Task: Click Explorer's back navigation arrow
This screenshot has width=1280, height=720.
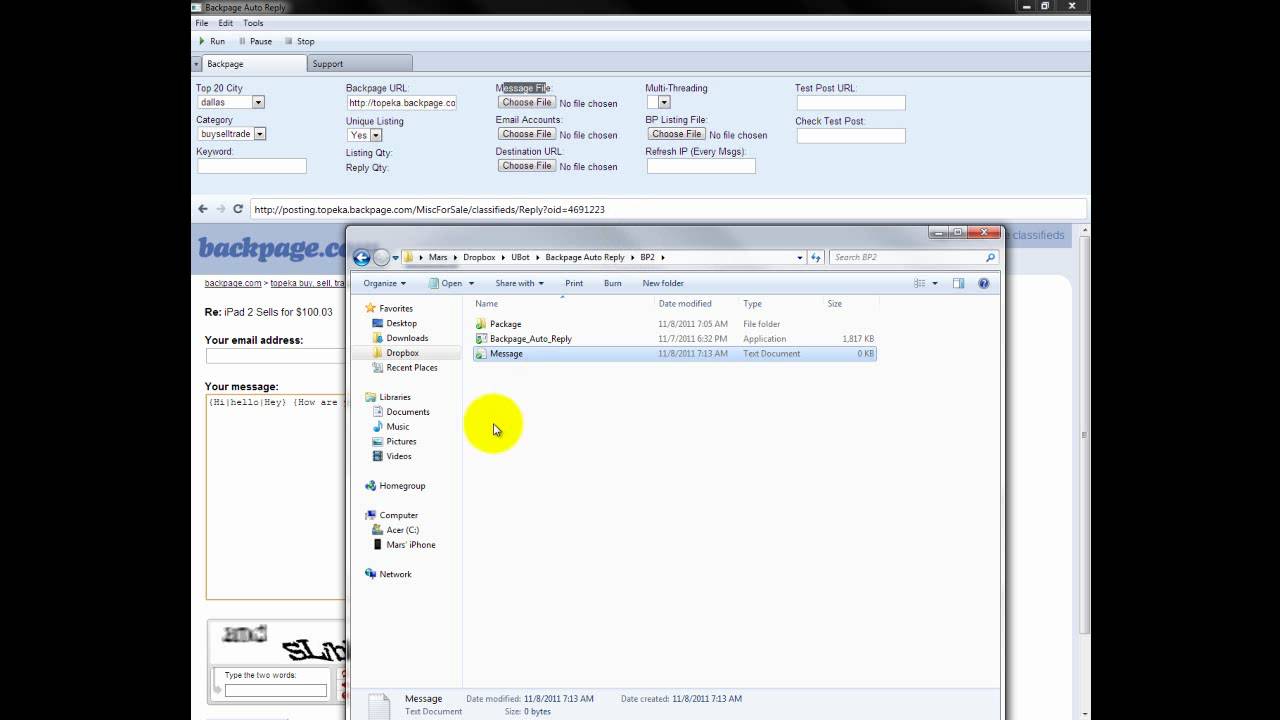Action: (x=362, y=257)
